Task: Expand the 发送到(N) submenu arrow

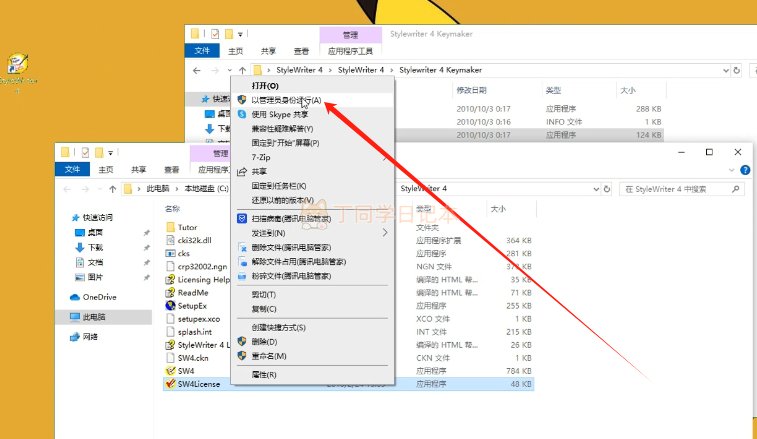Action: 385,233
